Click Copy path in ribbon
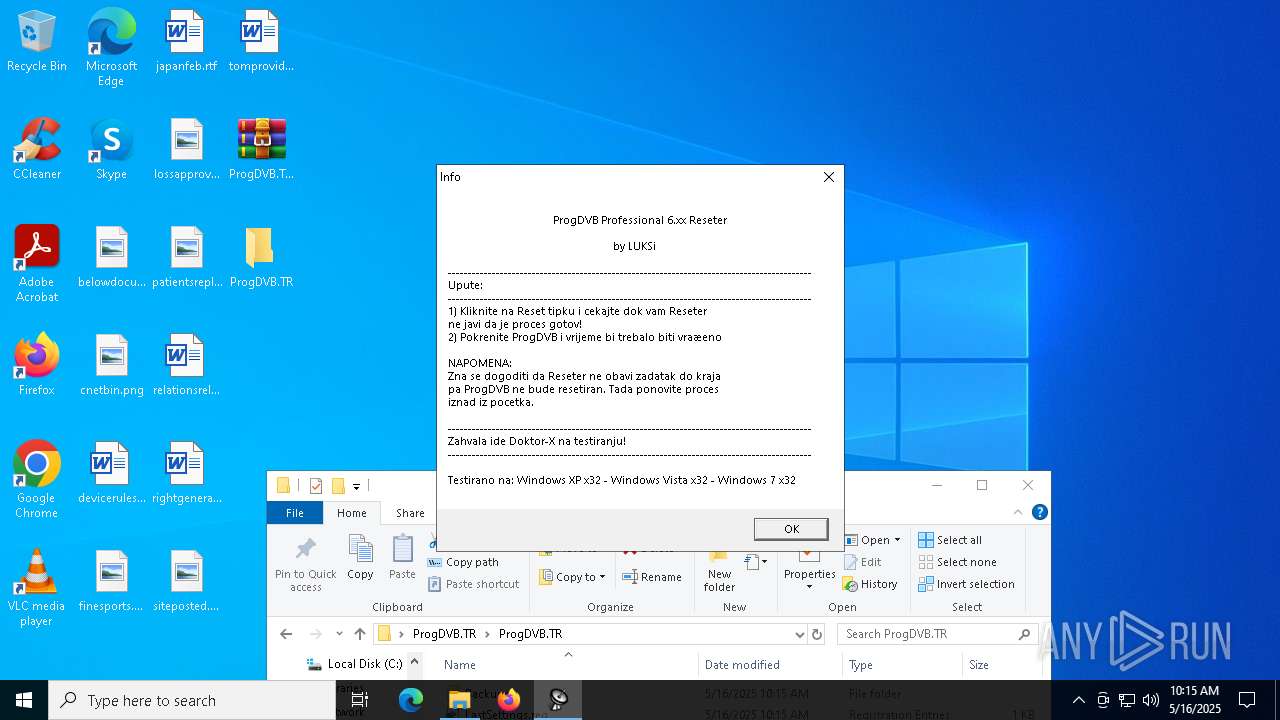Viewport: 1280px width, 720px height. click(x=463, y=562)
